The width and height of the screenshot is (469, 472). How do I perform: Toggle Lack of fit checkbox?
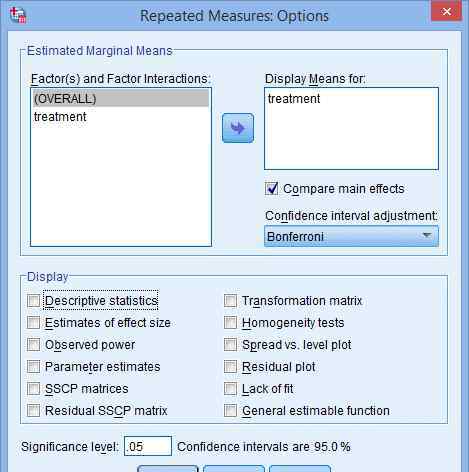[230, 389]
